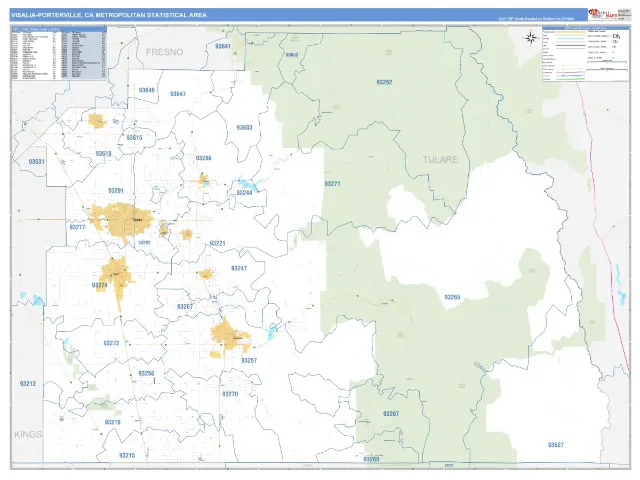The height and width of the screenshot is (480, 640).
Task: Click ZIP code label 93274
Action: (100, 285)
